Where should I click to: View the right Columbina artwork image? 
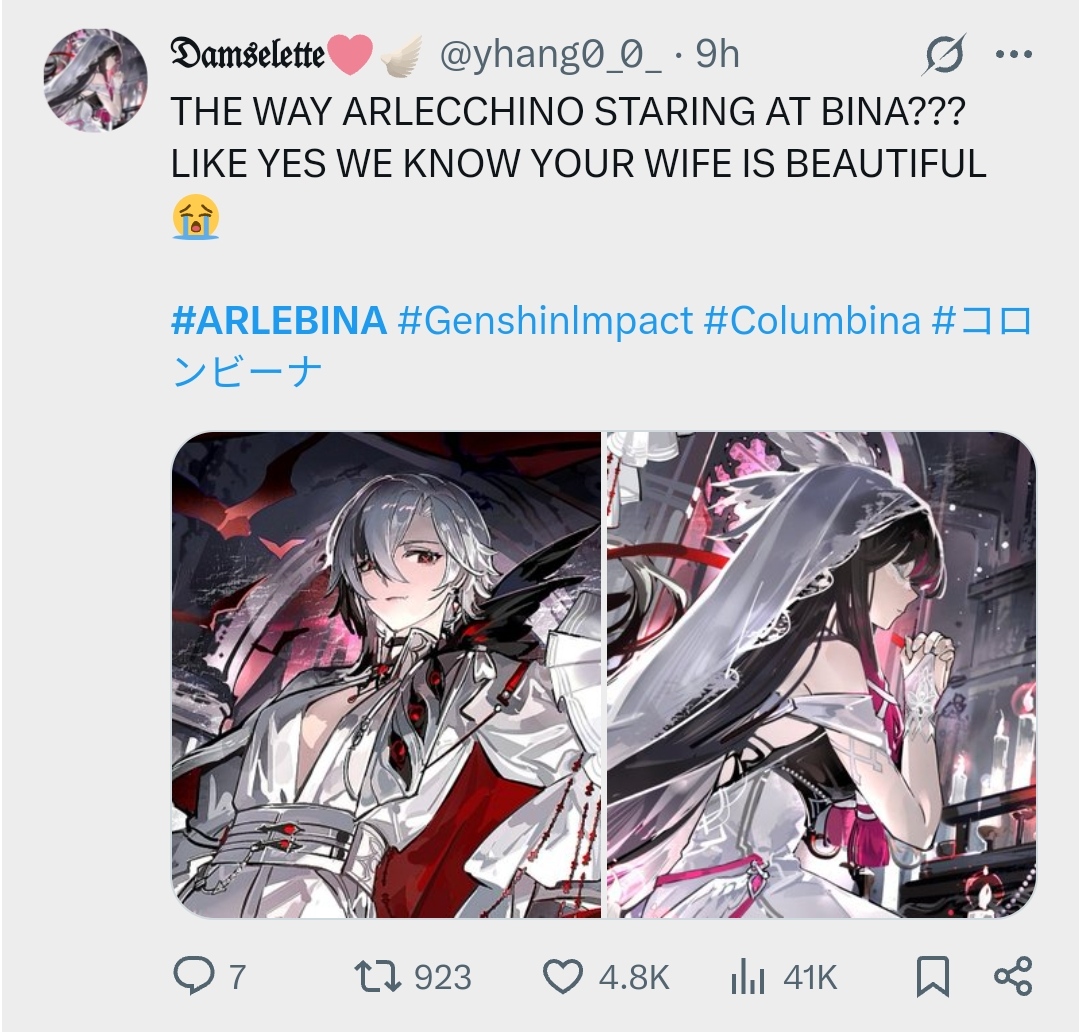pos(821,674)
